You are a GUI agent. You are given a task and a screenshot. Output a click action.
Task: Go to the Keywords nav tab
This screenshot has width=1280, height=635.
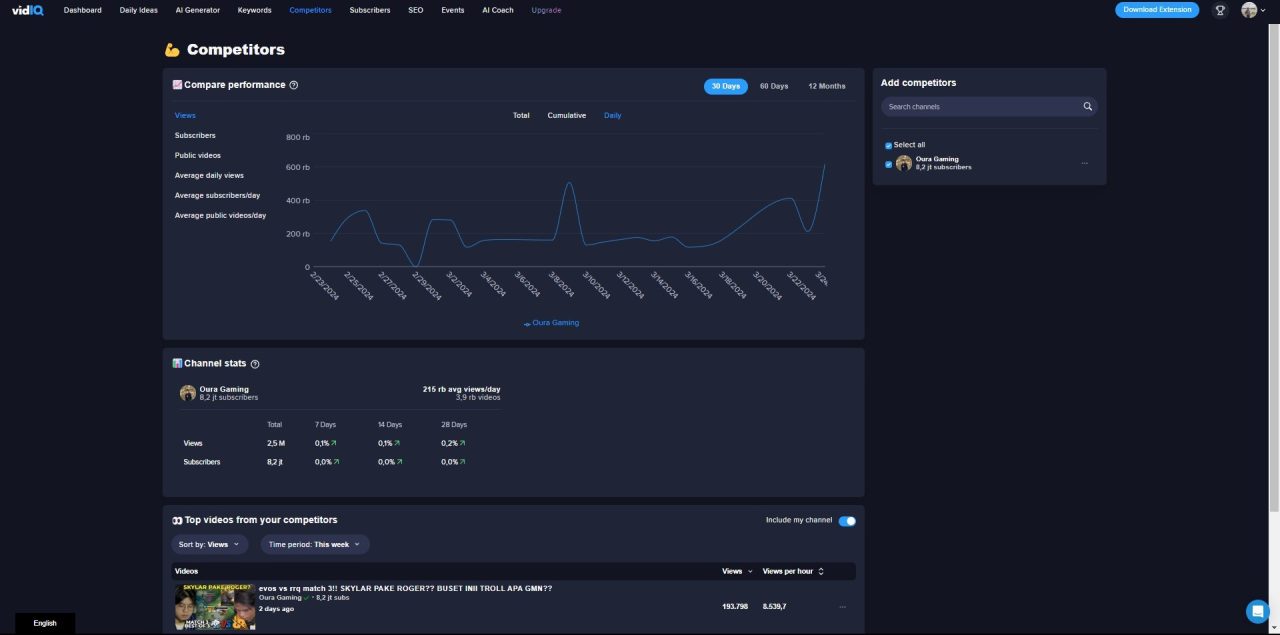[x=254, y=10]
